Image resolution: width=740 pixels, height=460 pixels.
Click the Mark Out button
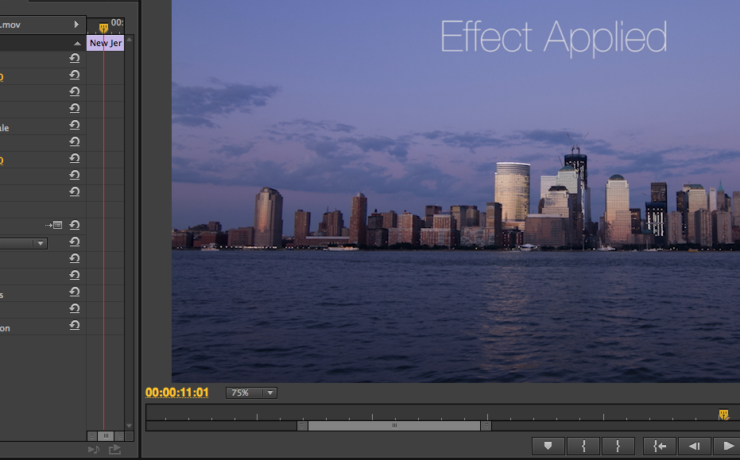point(618,445)
